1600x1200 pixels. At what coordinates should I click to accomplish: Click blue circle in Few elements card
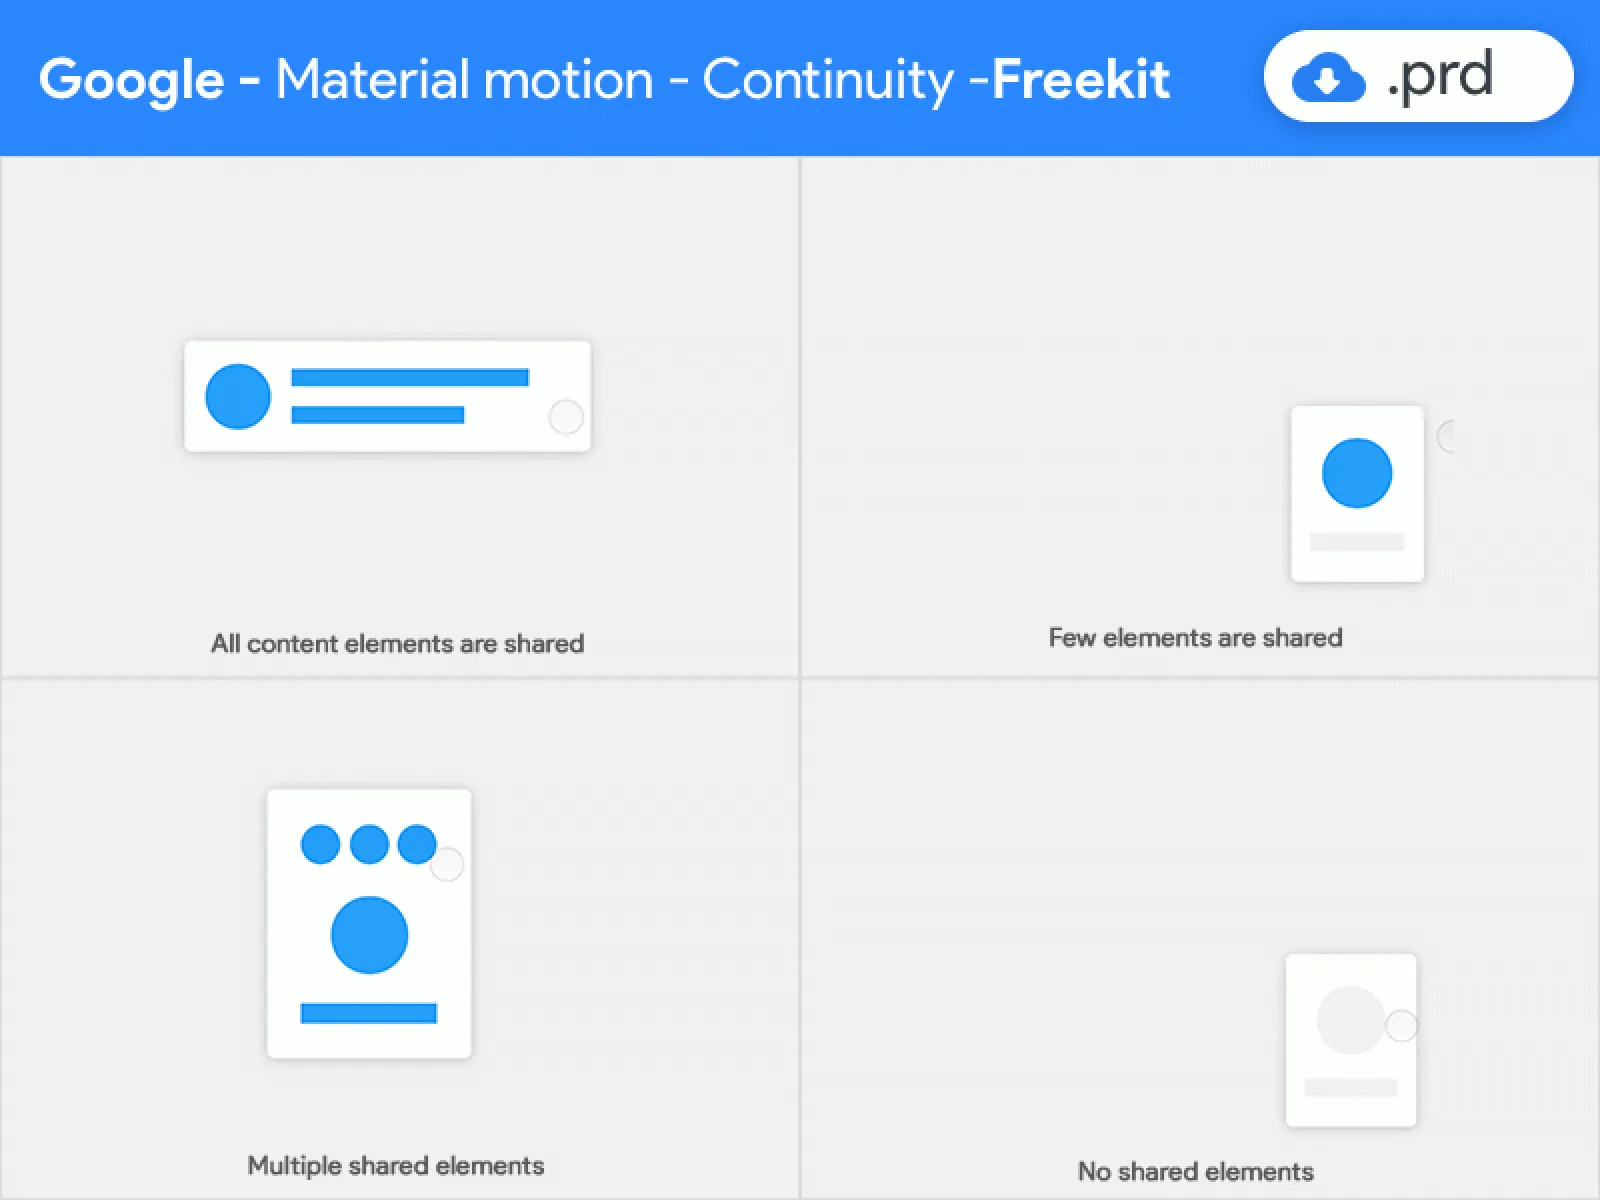coord(1356,473)
